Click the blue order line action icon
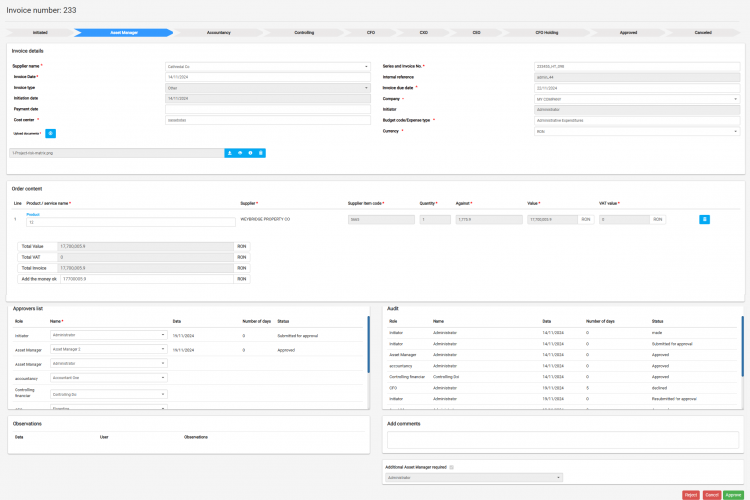750x500 pixels. pyautogui.click(x=704, y=218)
